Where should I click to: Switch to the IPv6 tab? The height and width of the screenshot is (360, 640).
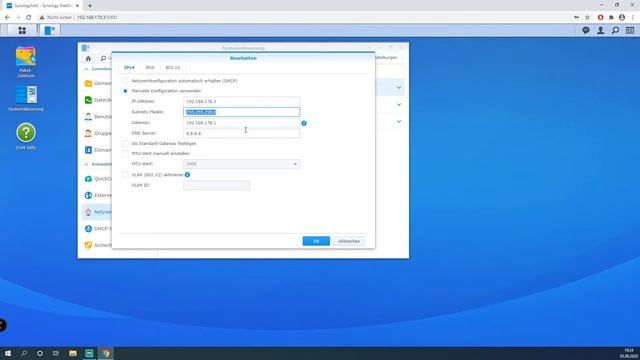pos(150,67)
